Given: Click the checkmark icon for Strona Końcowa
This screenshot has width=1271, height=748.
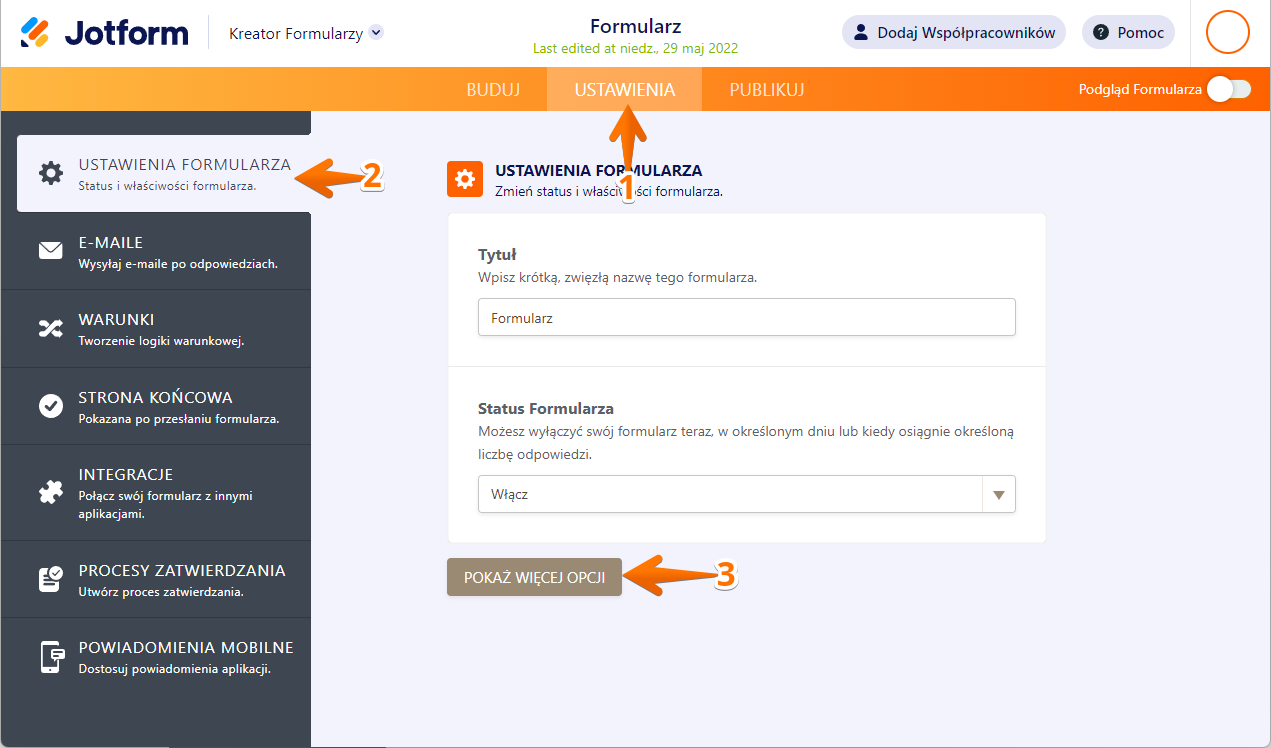Looking at the screenshot, I should pos(50,405).
